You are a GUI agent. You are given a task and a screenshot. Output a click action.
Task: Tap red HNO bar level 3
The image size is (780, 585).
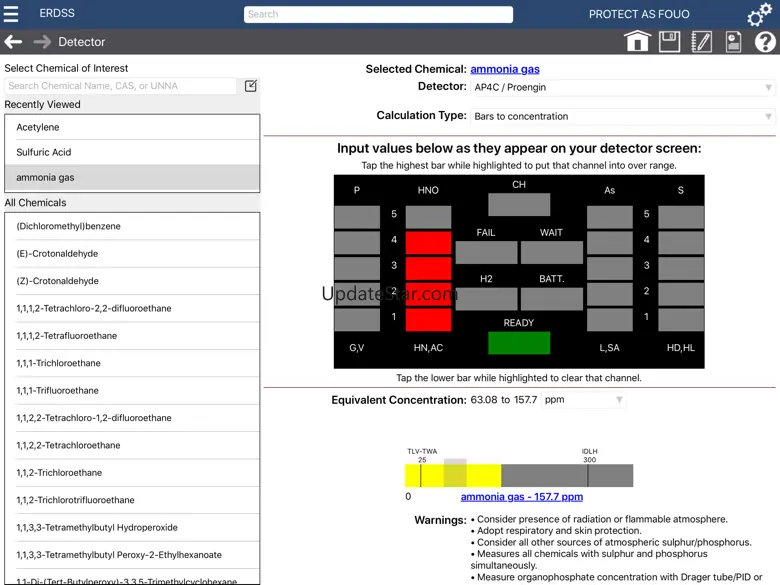pos(428,269)
